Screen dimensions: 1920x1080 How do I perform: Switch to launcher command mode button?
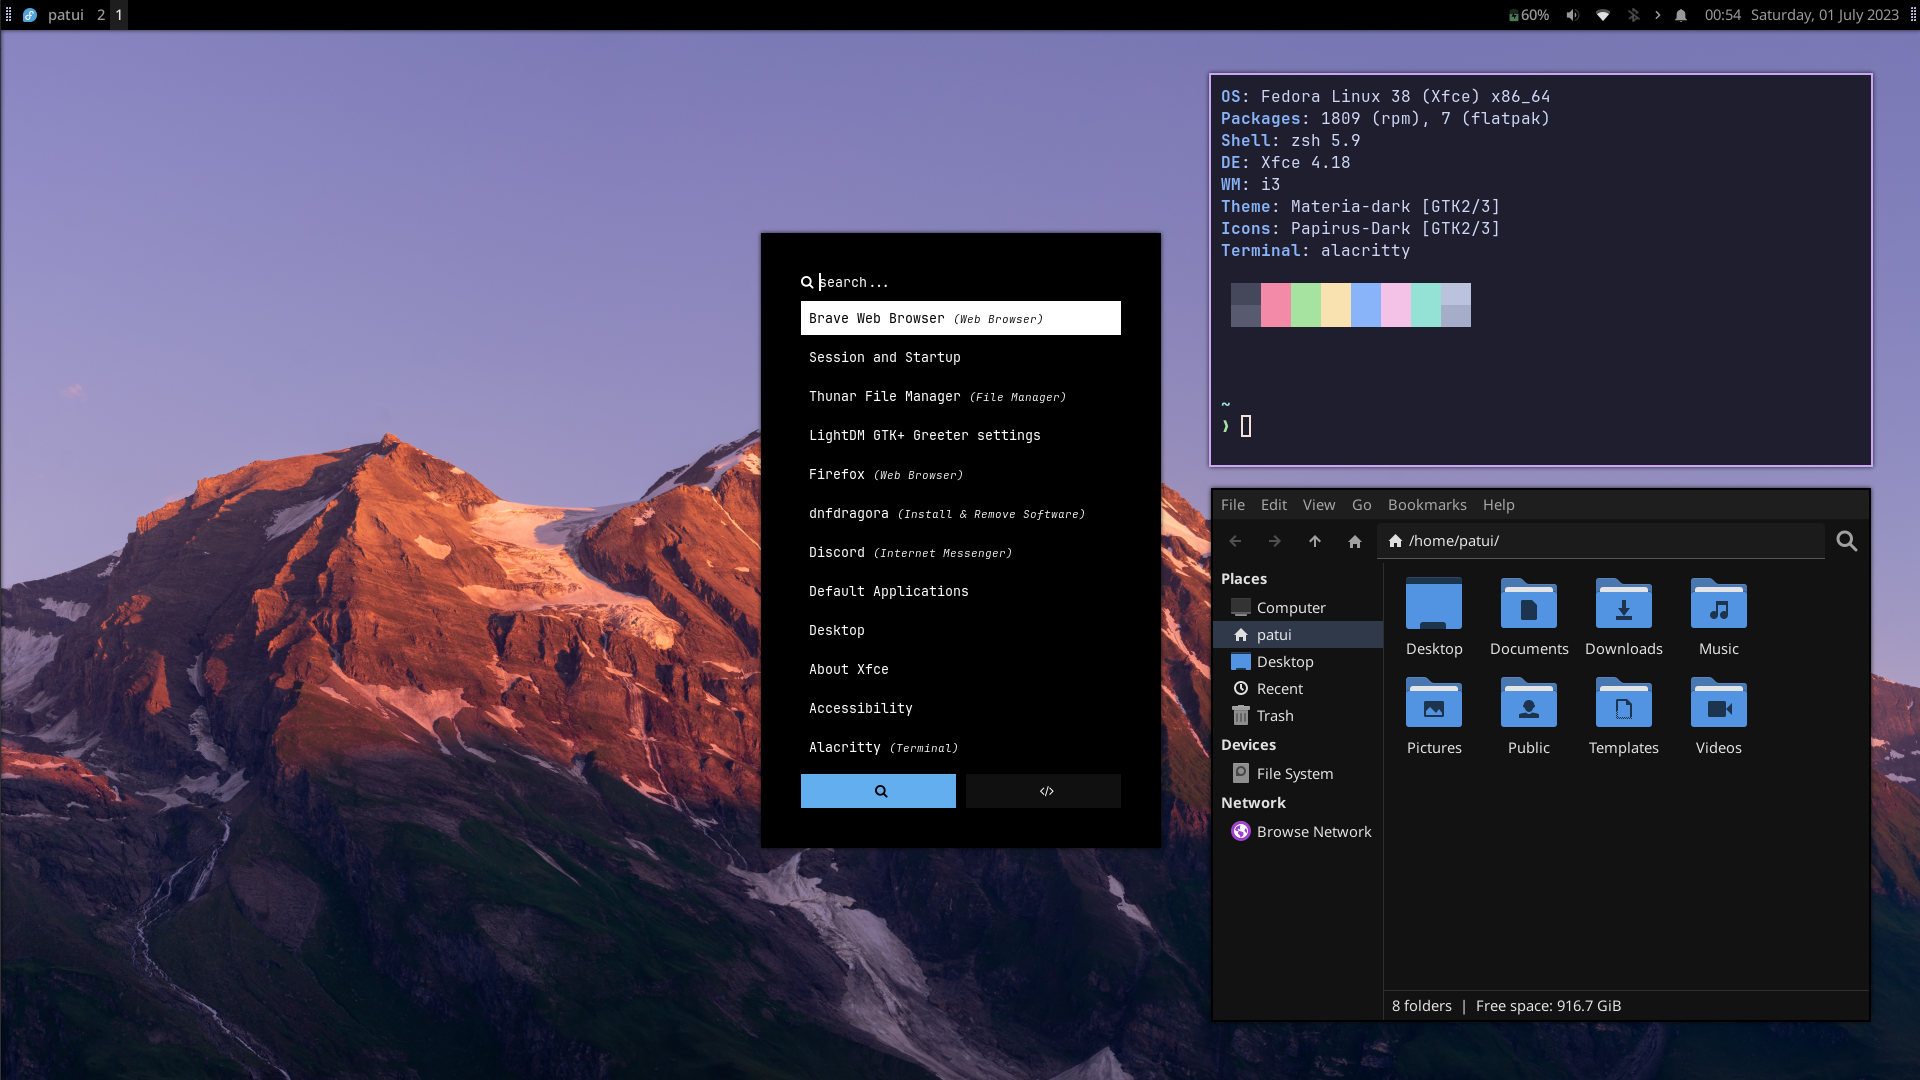(1043, 791)
